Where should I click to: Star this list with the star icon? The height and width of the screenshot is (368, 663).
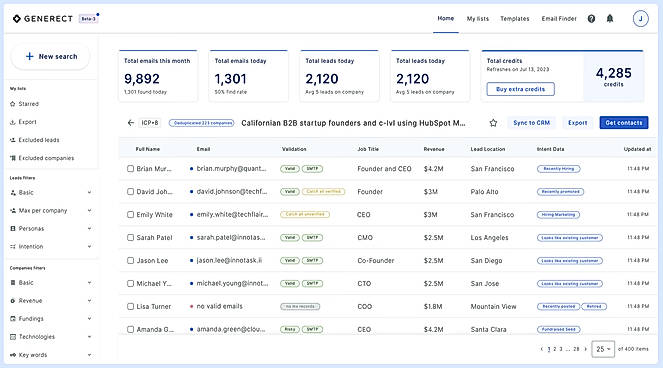(493, 123)
